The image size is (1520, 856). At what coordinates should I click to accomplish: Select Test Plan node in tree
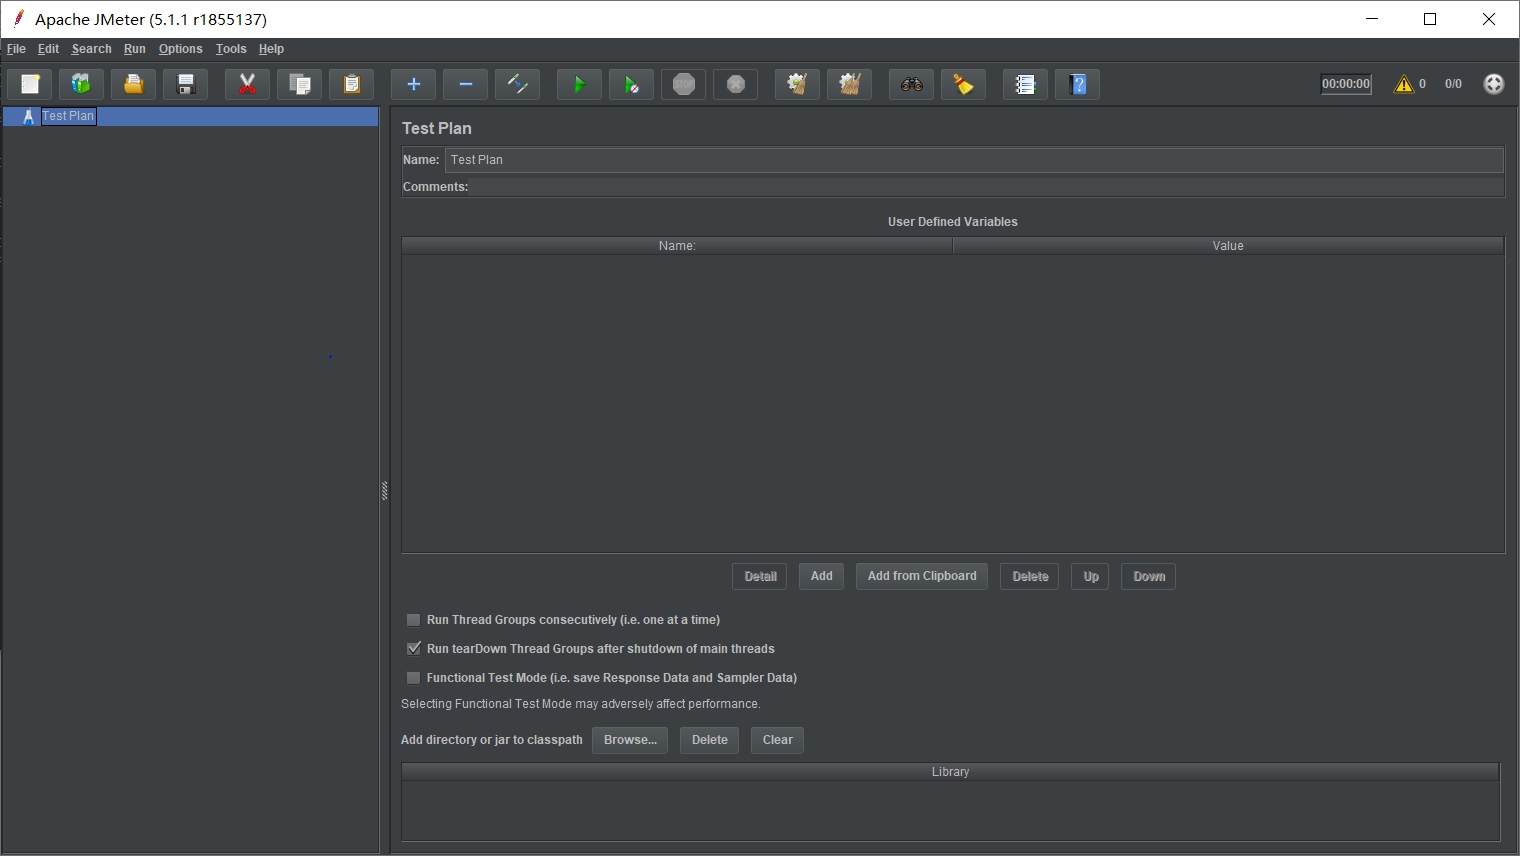pos(68,116)
